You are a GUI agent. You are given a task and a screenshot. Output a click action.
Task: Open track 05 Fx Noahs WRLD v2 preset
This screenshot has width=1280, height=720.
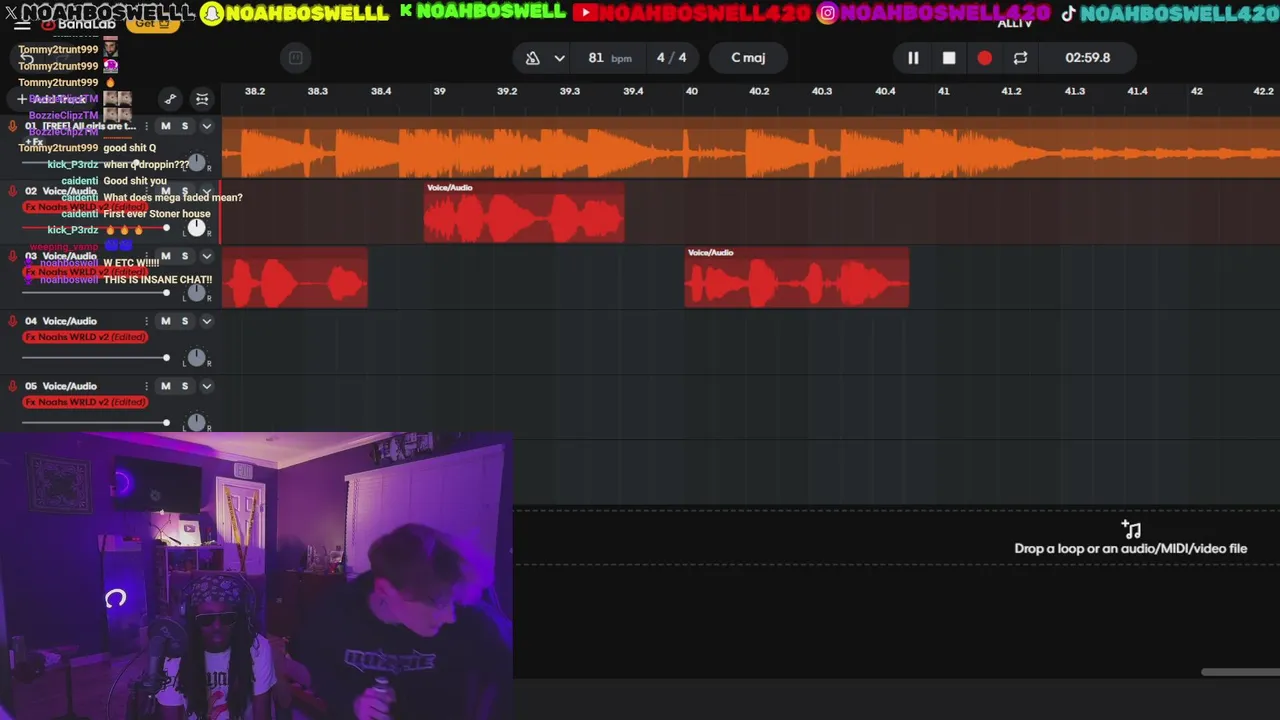tap(85, 402)
